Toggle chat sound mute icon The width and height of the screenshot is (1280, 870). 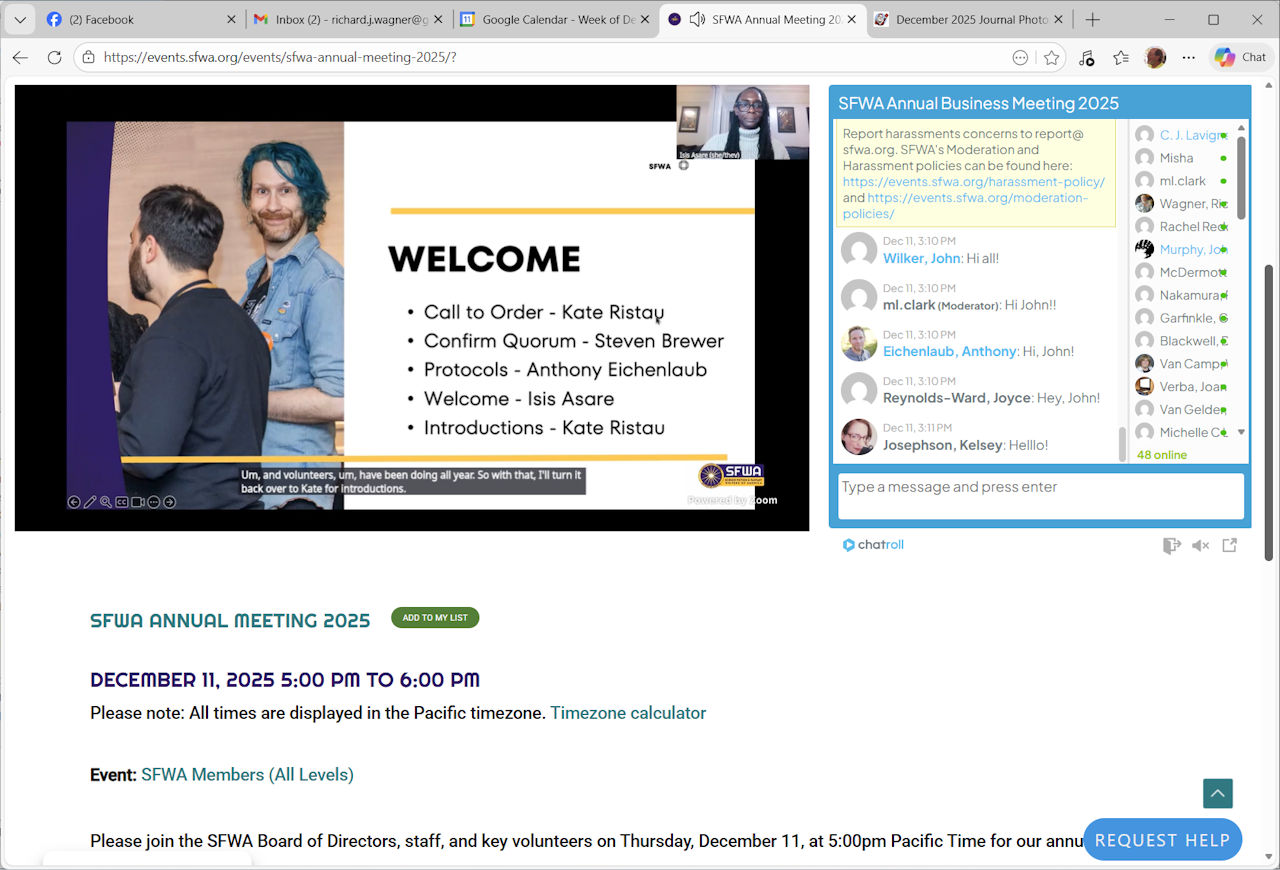[x=1200, y=545]
